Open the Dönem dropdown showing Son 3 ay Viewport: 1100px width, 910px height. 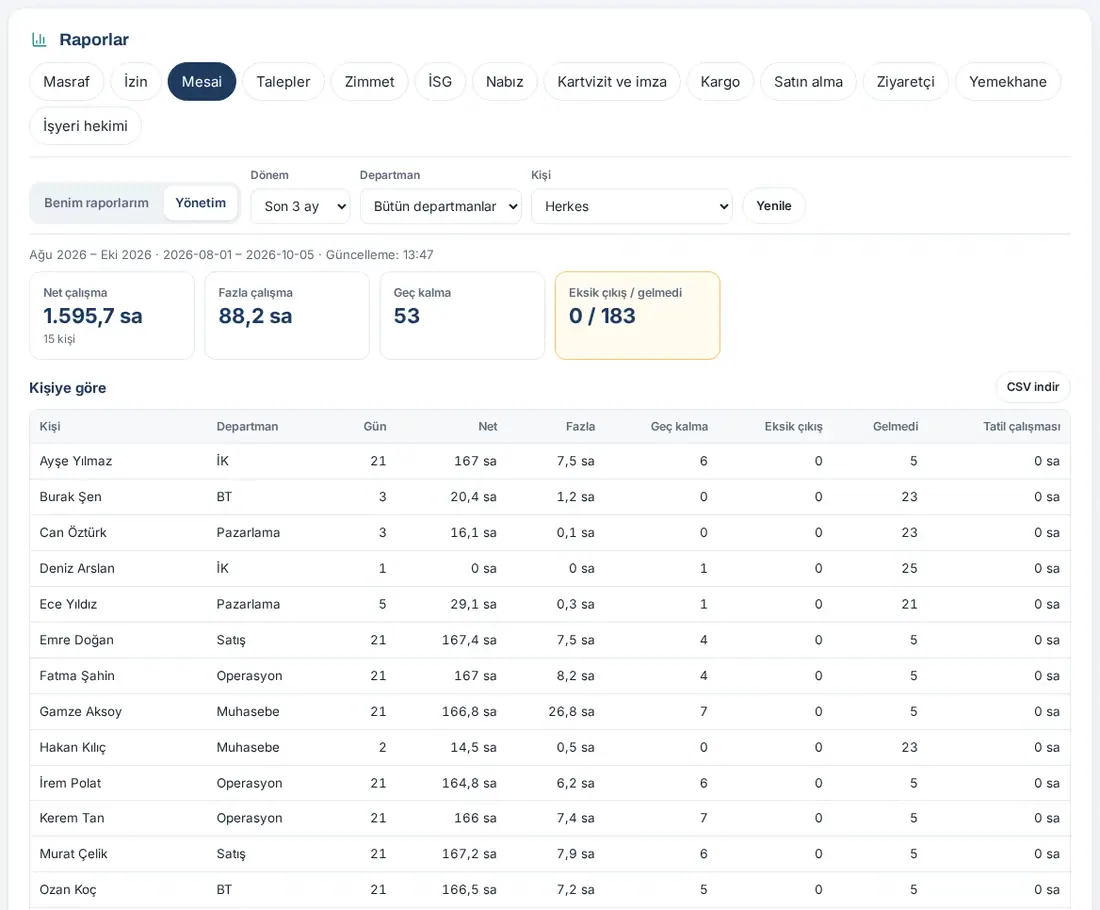[300, 206]
